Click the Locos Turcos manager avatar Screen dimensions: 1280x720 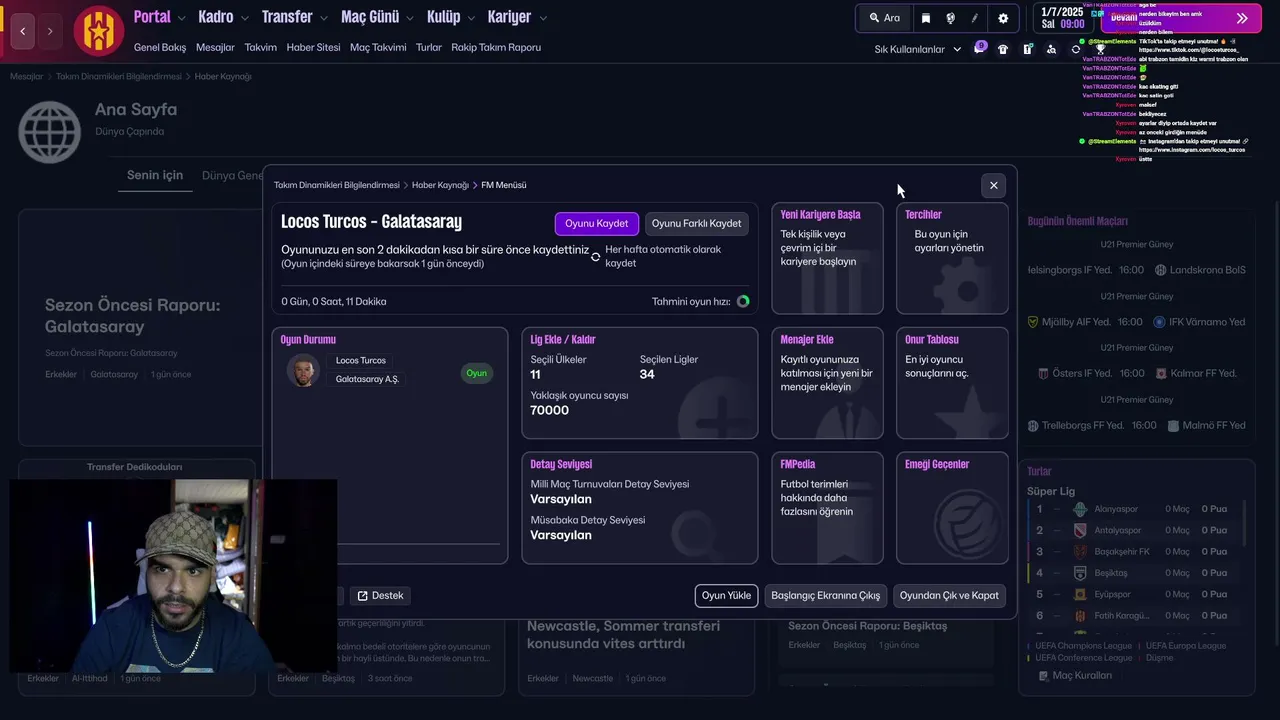303,370
